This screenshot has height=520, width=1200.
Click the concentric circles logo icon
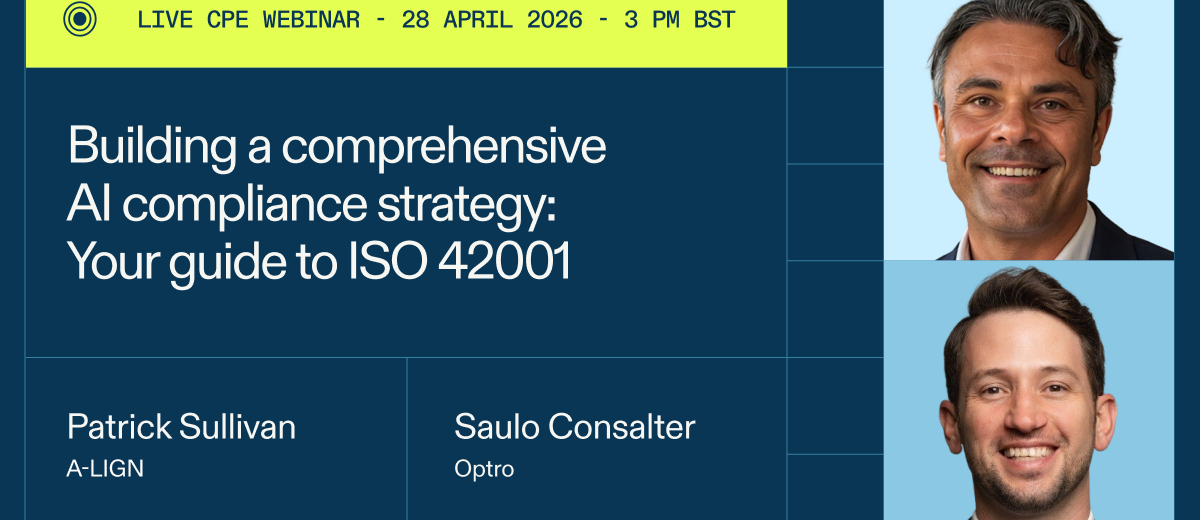point(80,20)
